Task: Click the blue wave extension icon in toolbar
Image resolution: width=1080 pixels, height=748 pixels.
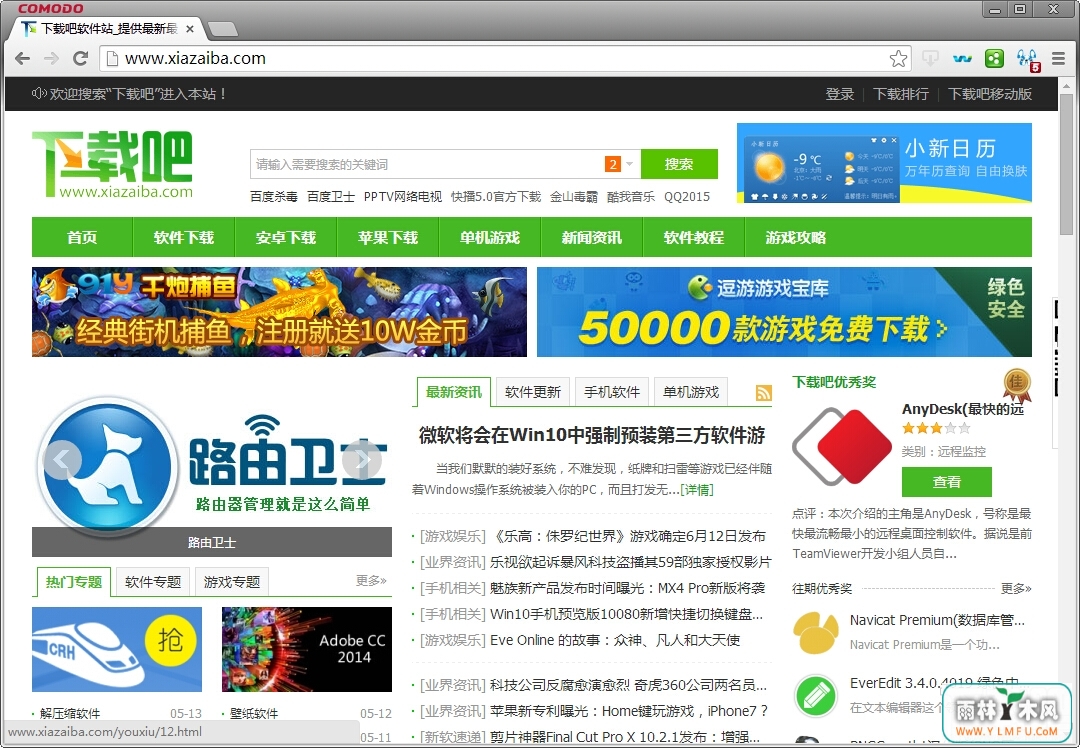Action: [x=962, y=59]
